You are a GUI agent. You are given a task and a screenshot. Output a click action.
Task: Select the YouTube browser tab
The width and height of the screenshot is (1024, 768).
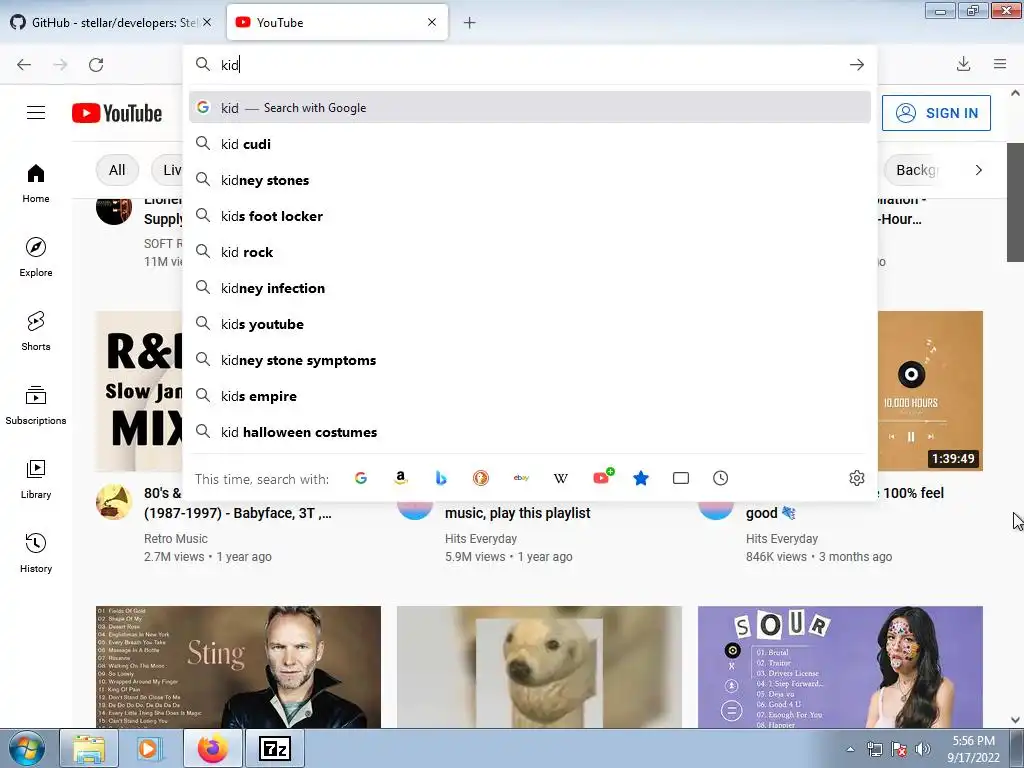pos(337,22)
